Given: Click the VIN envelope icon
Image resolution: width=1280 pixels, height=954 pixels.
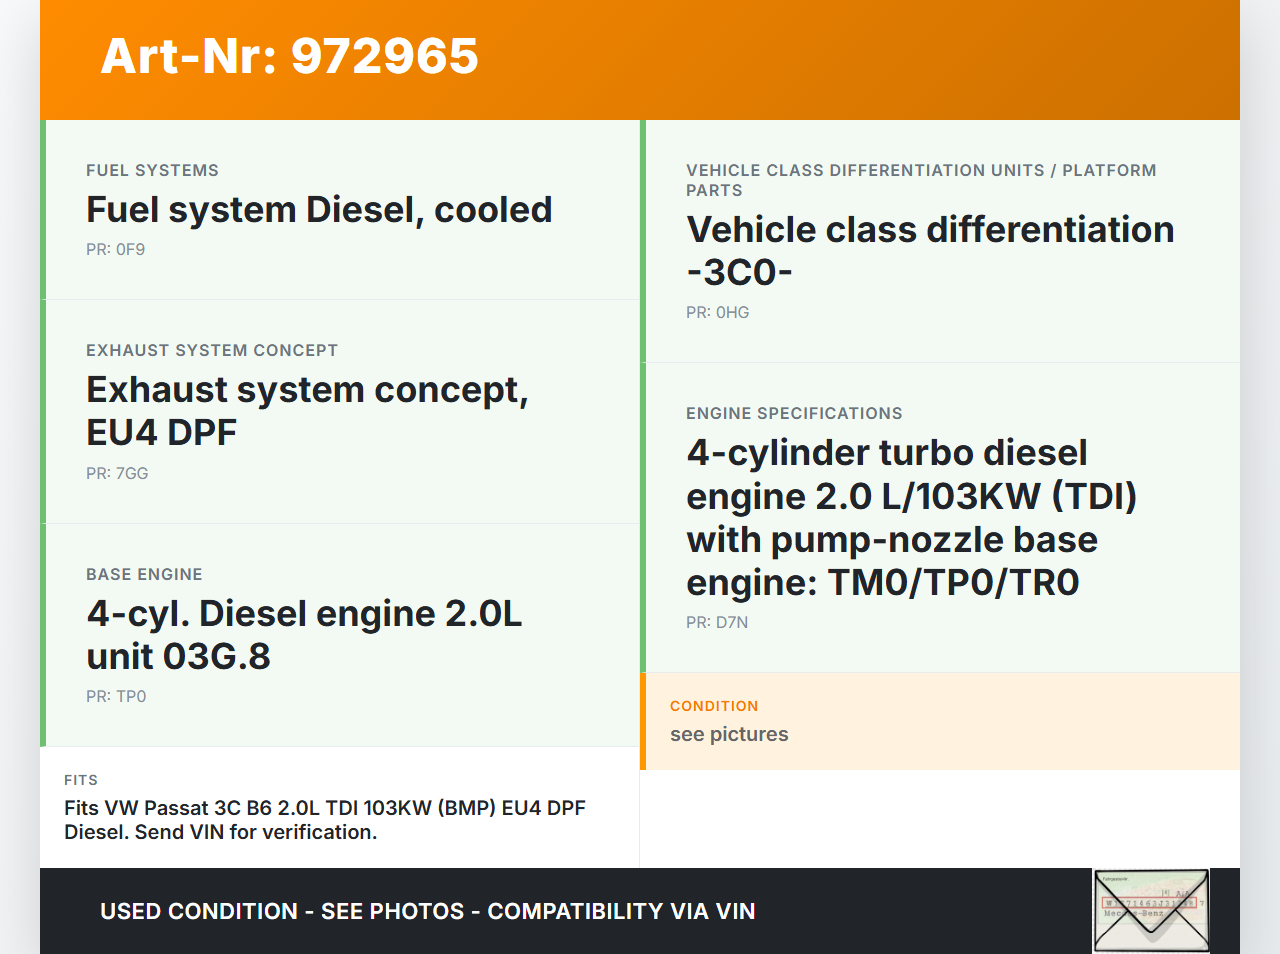Looking at the screenshot, I should pos(1151,910).
